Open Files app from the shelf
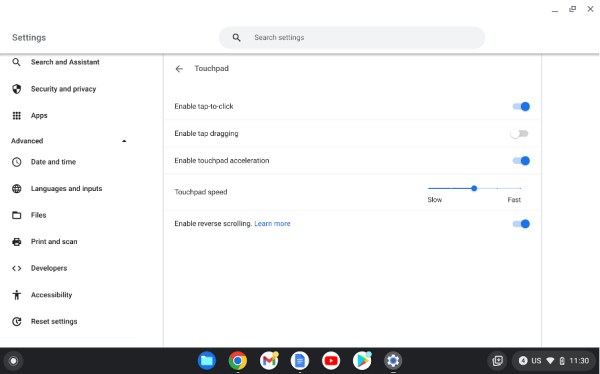This screenshot has width=600, height=374. [x=207, y=361]
